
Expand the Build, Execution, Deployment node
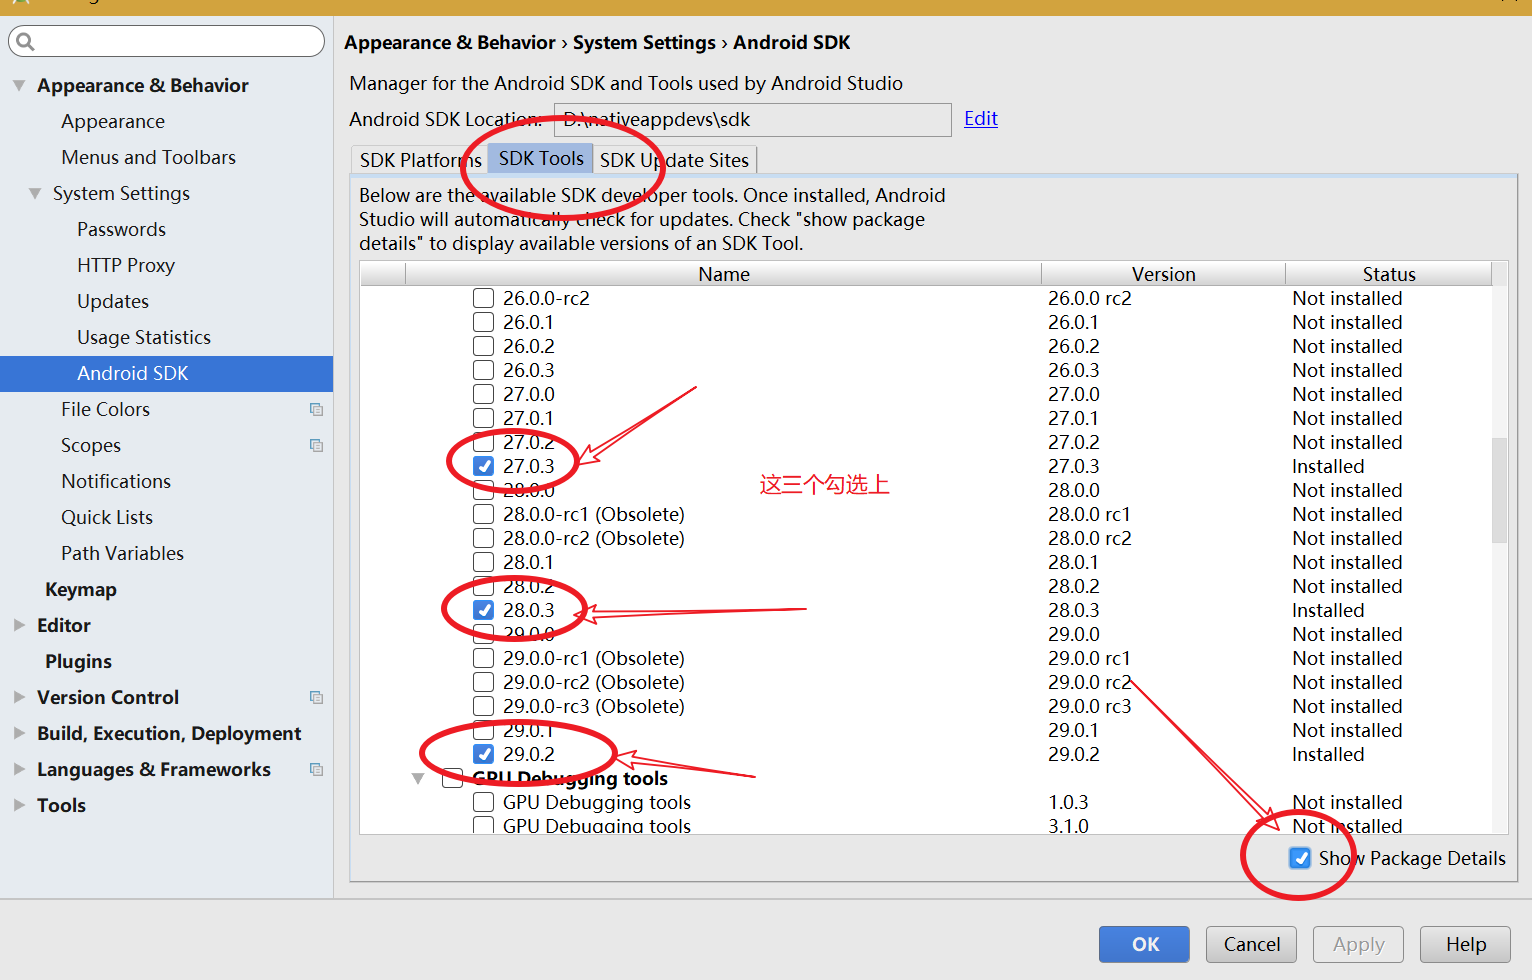[x=19, y=733]
